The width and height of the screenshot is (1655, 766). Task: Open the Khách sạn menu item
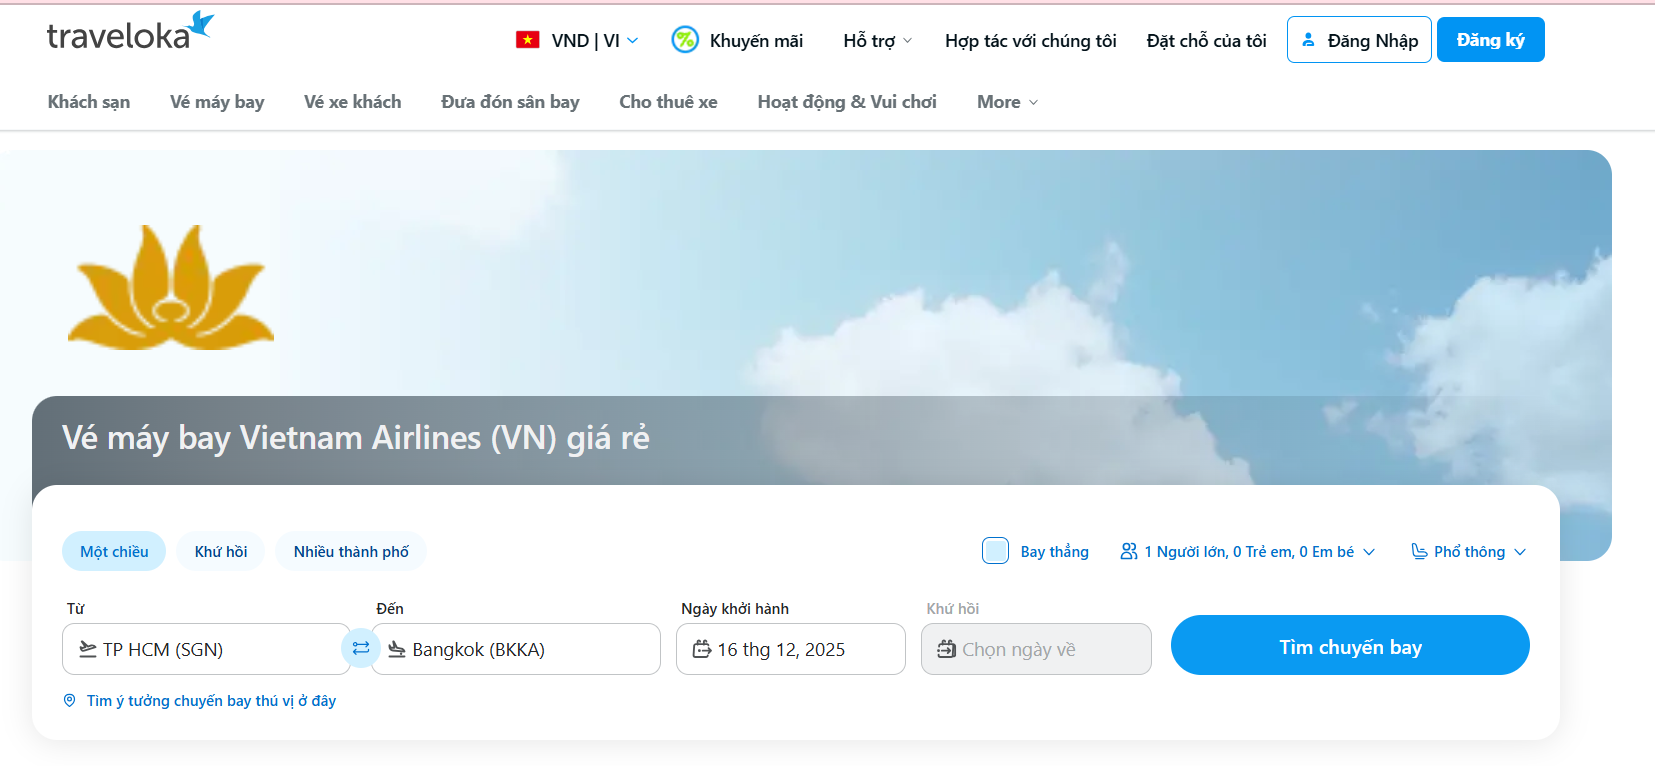89,102
